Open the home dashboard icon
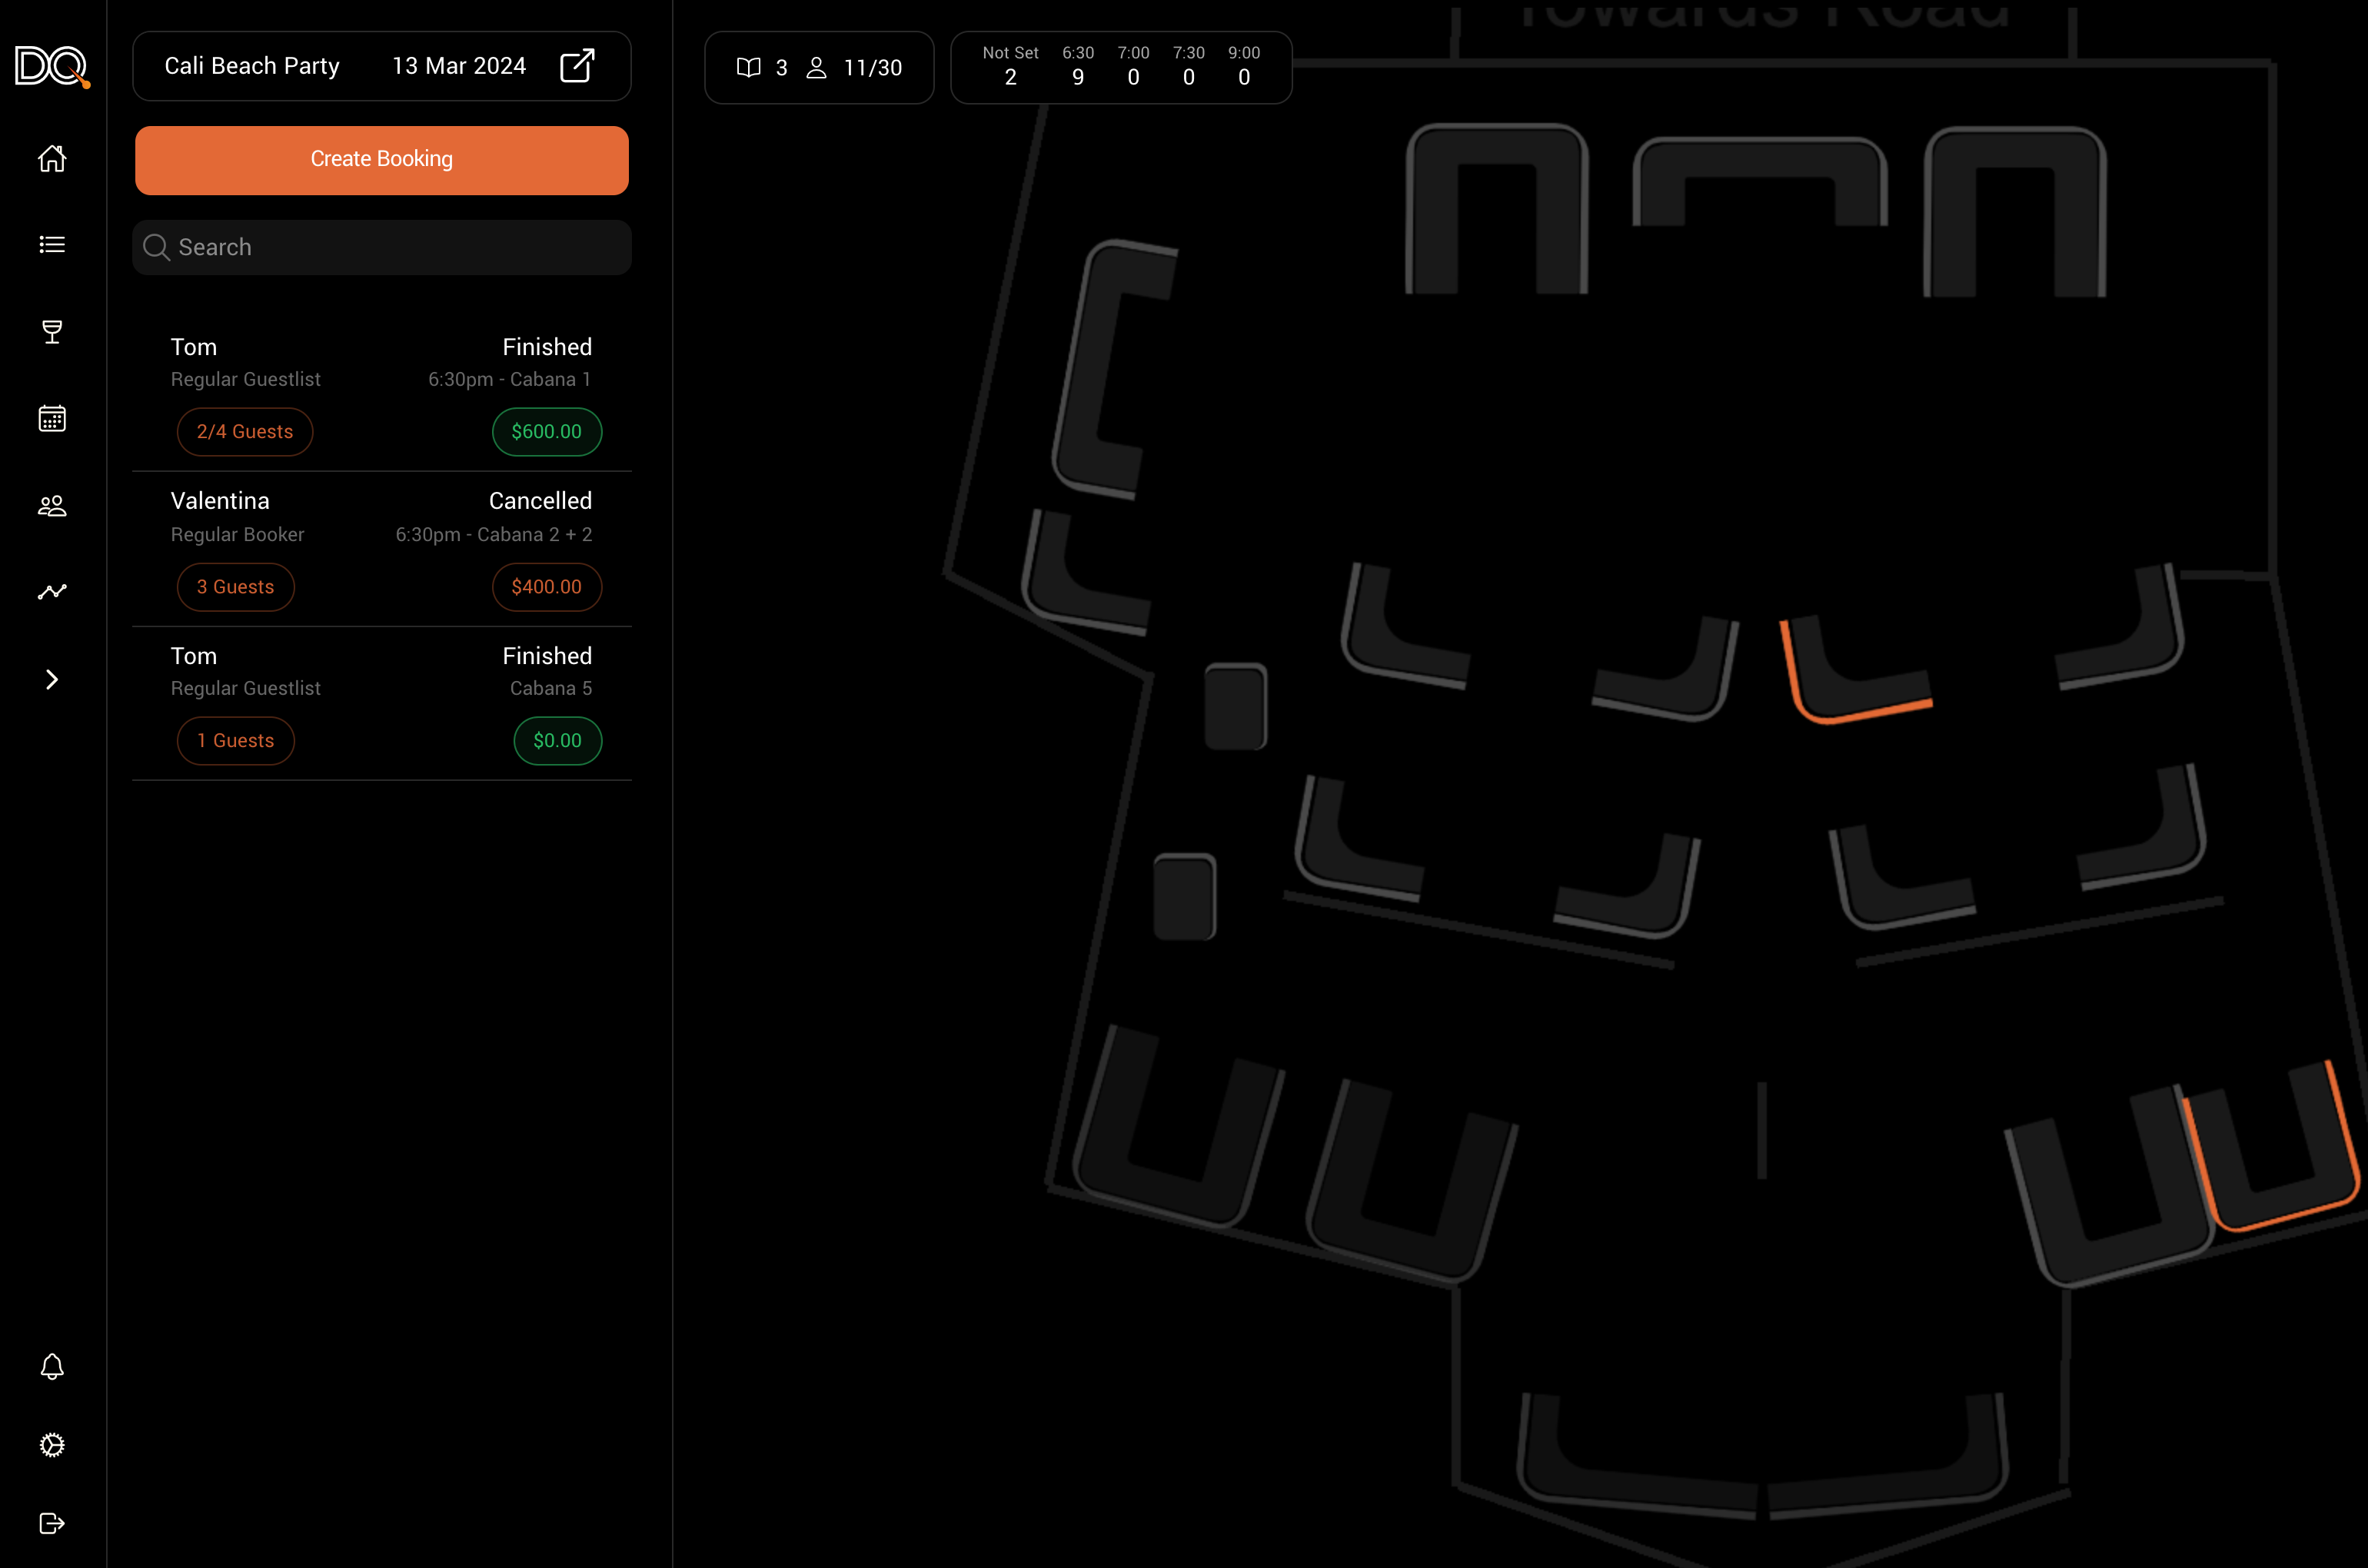This screenshot has width=2368, height=1568. [x=52, y=158]
